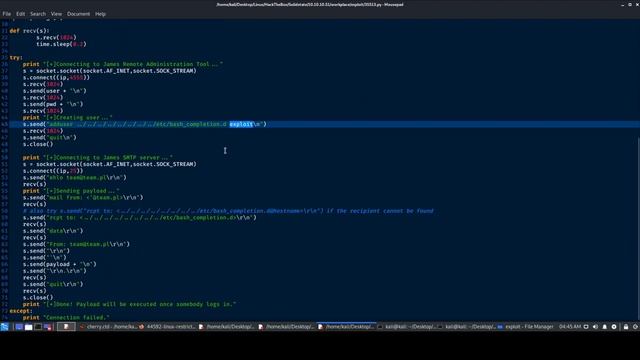Click the print 'Sending payload...' line
The height and width of the screenshot is (360, 640).
point(71,191)
